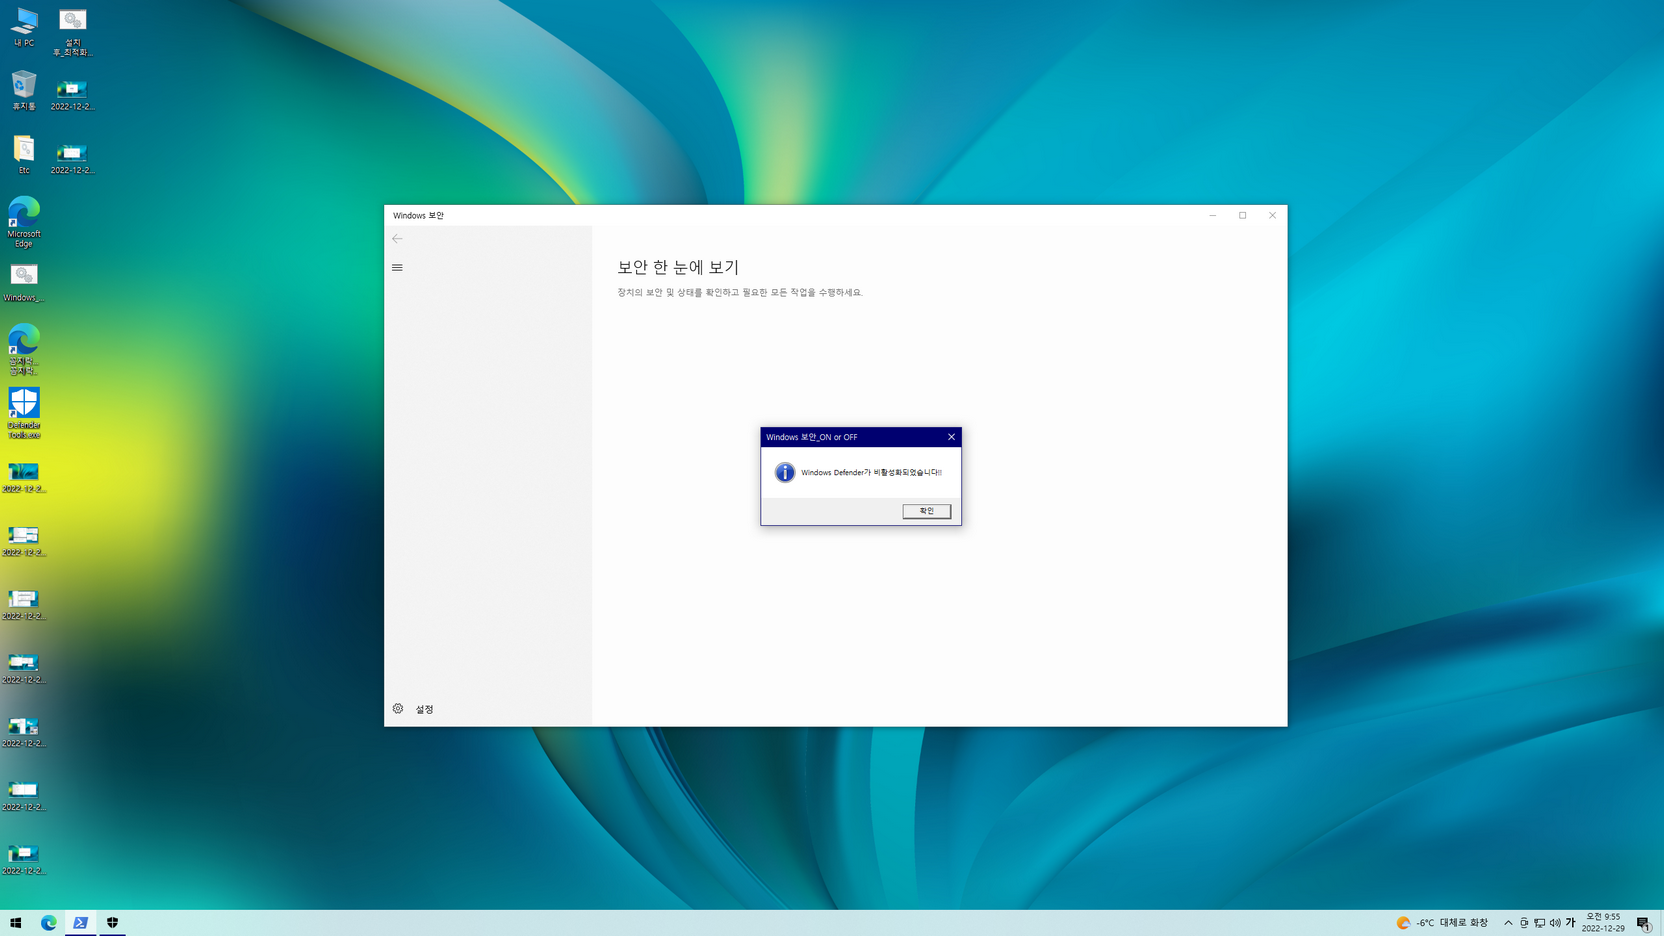The width and height of the screenshot is (1664, 936).
Task: Open the notification center icon
Action: [1644, 923]
